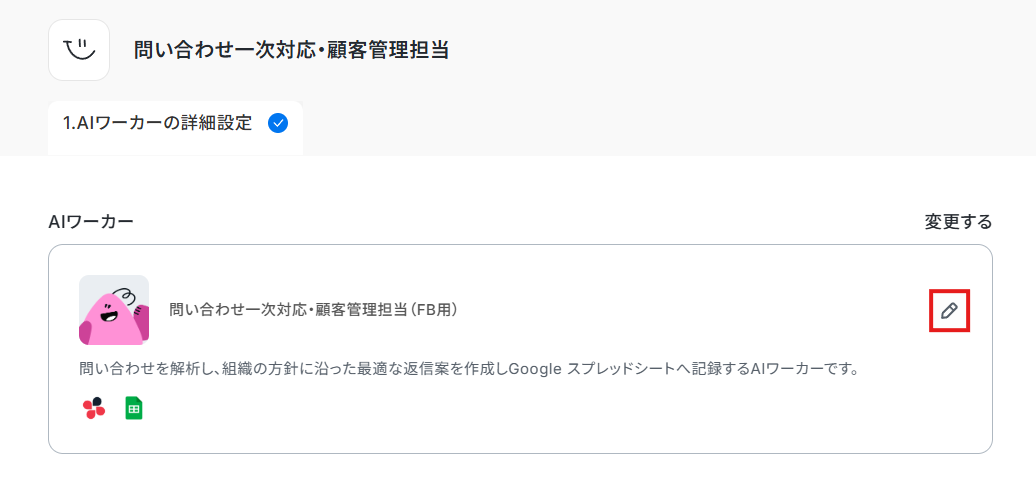The width and height of the screenshot is (1036, 490).
Task: Open the pink character avatar thumbnail
Action: click(114, 310)
